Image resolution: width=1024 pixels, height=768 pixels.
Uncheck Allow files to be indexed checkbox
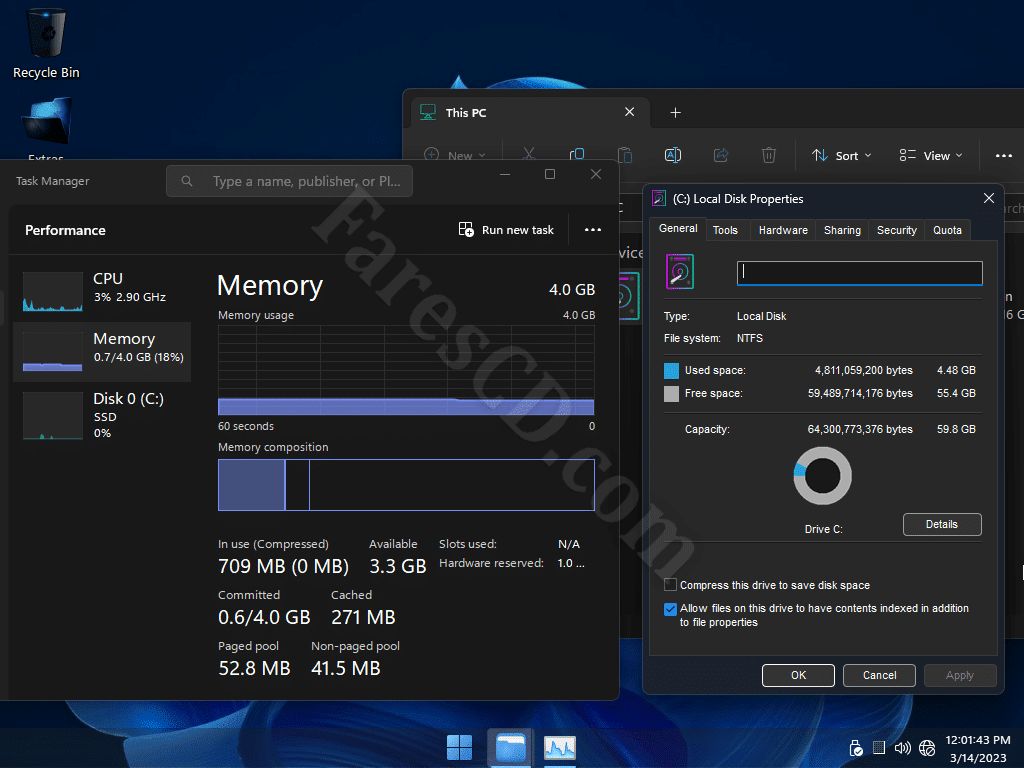tap(670, 609)
